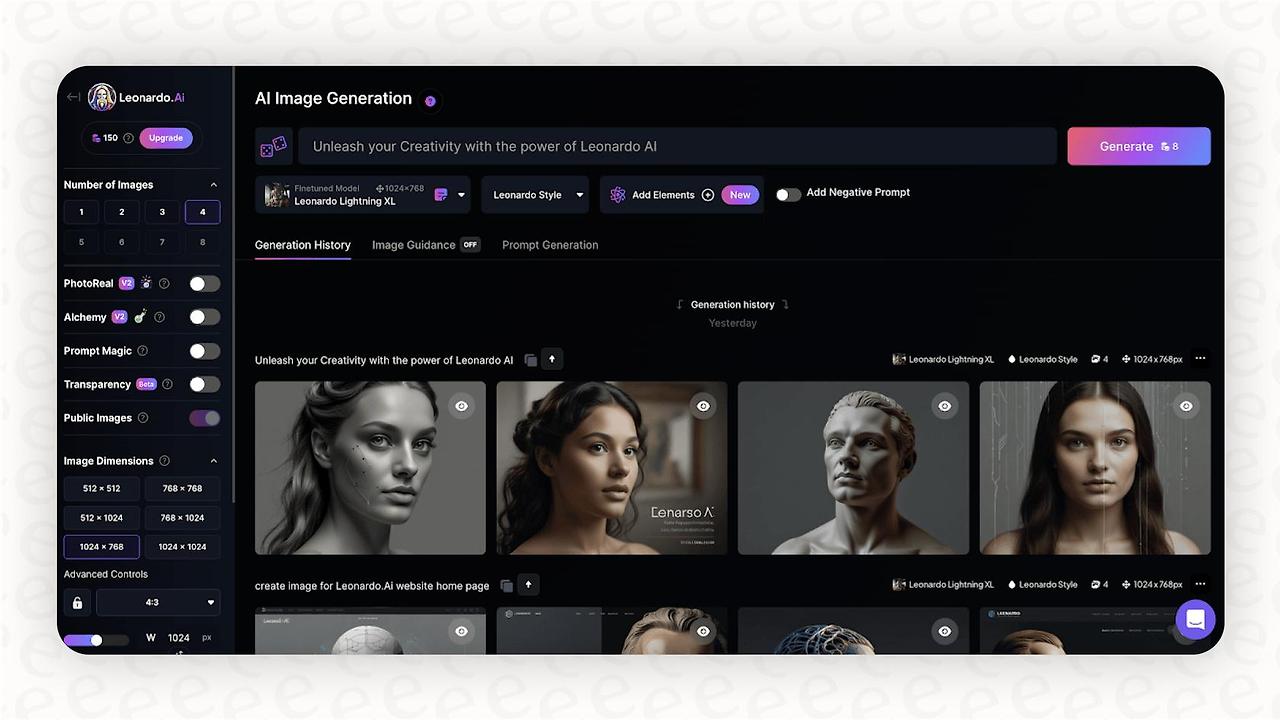The width and height of the screenshot is (1280, 720).
Task: Copy the 'Unleash your Creativity' prompt
Action: point(531,360)
